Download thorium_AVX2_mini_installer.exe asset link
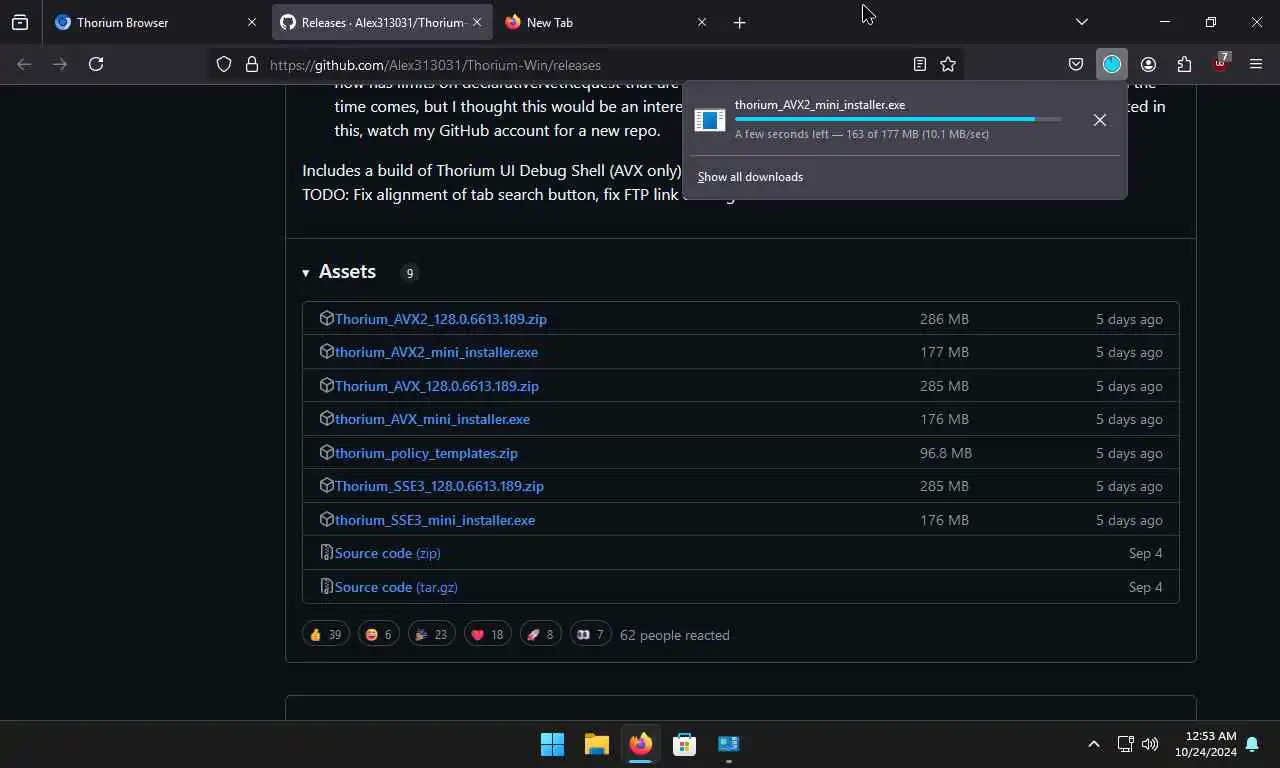The image size is (1280, 768). (x=436, y=352)
